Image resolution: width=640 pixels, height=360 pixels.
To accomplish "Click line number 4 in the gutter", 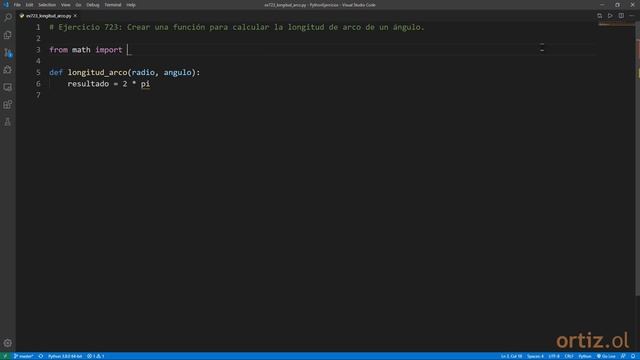I will [x=38, y=61].
